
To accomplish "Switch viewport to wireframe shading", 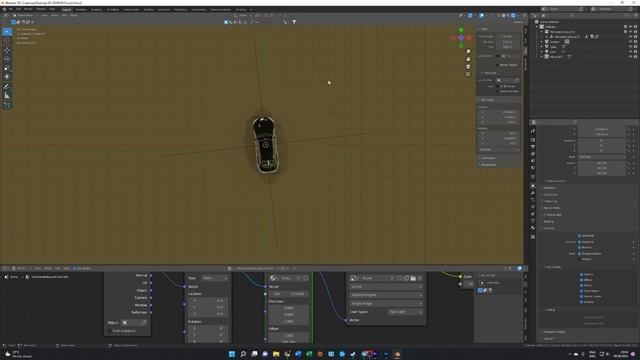I will click(499, 16).
